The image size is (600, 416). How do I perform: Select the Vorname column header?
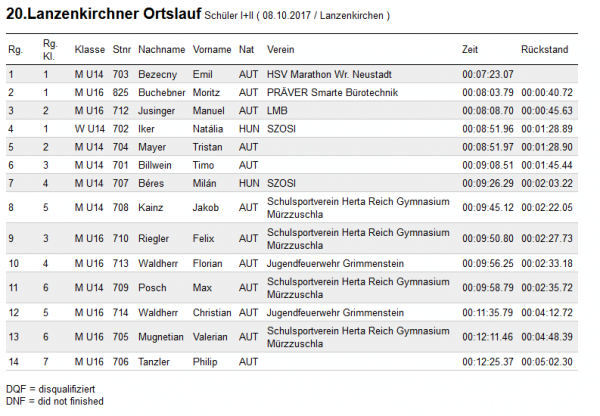pyautogui.click(x=212, y=49)
